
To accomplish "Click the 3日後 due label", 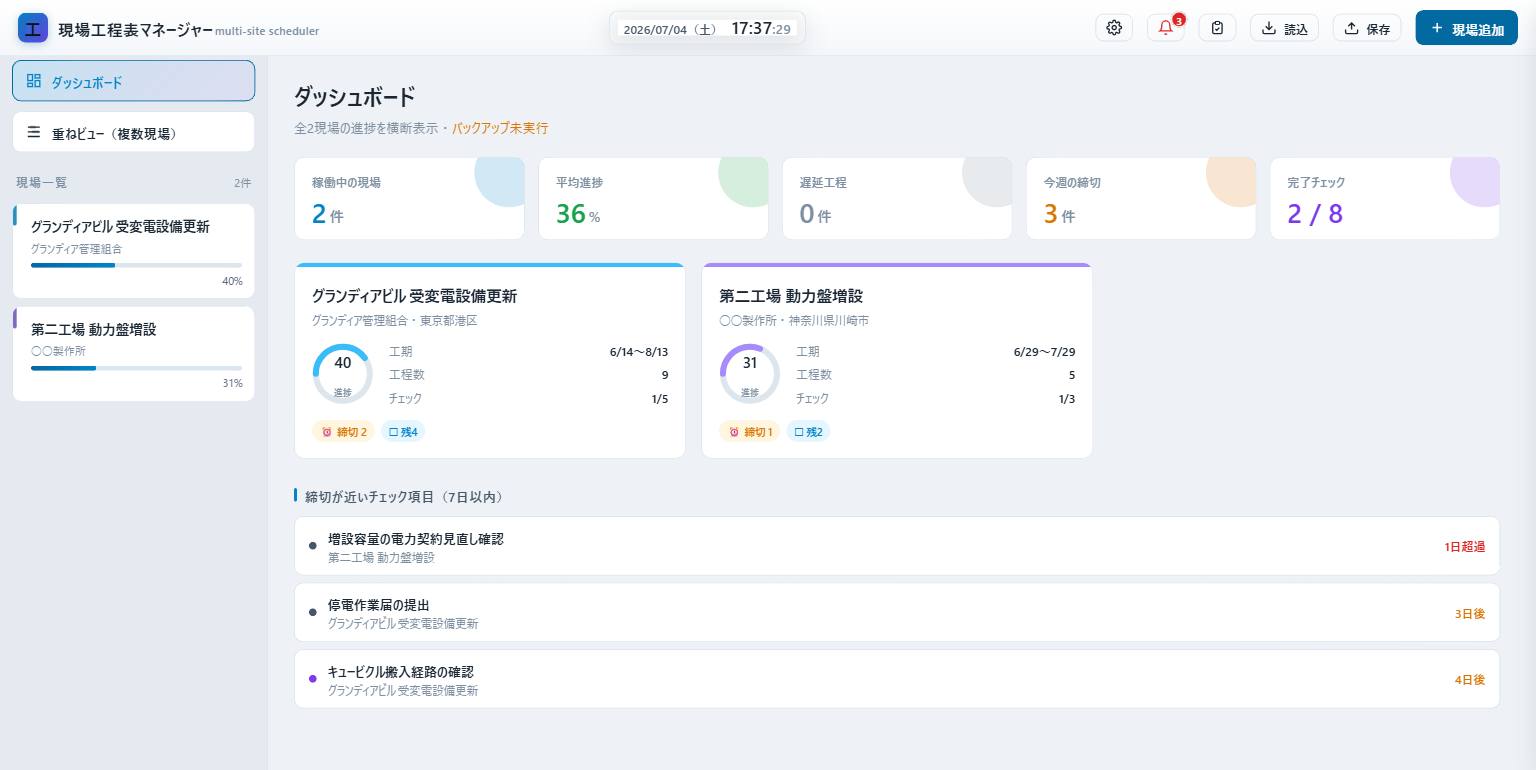I will click(1470, 613).
